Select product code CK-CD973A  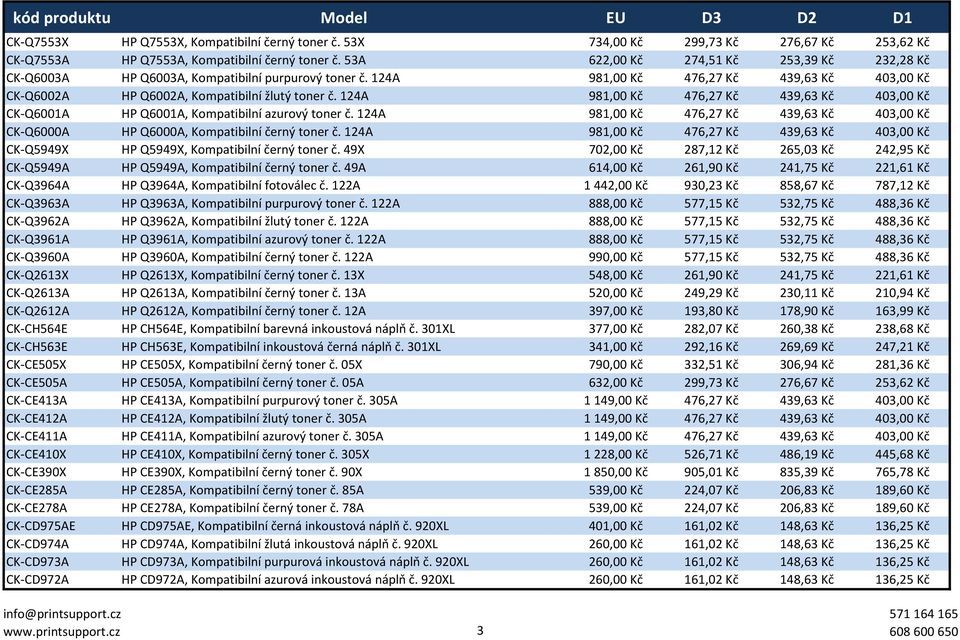37,562
